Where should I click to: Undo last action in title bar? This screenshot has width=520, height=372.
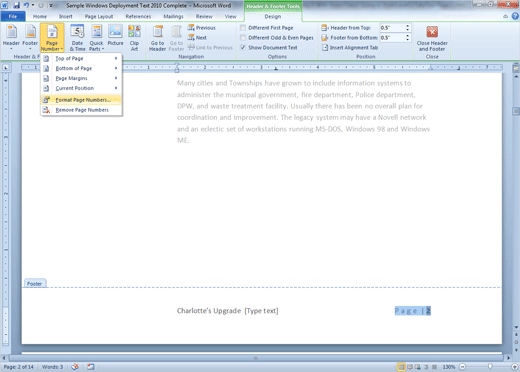[26, 5]
